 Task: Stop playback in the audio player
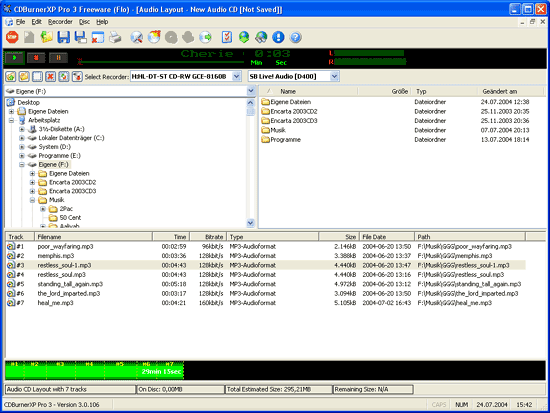[x=36, y=58]
